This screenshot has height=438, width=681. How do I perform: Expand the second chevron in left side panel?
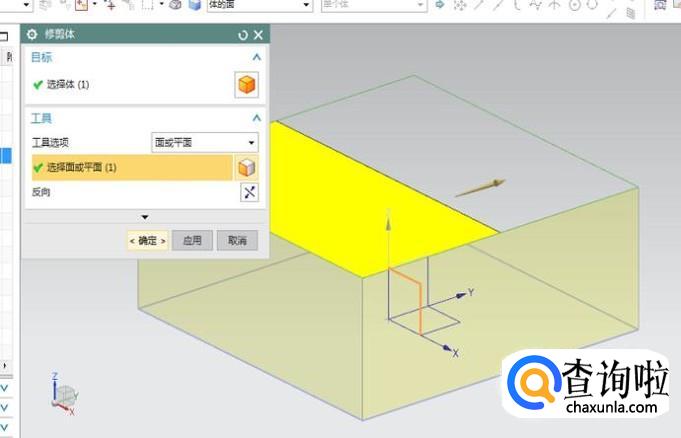[4, 408]
